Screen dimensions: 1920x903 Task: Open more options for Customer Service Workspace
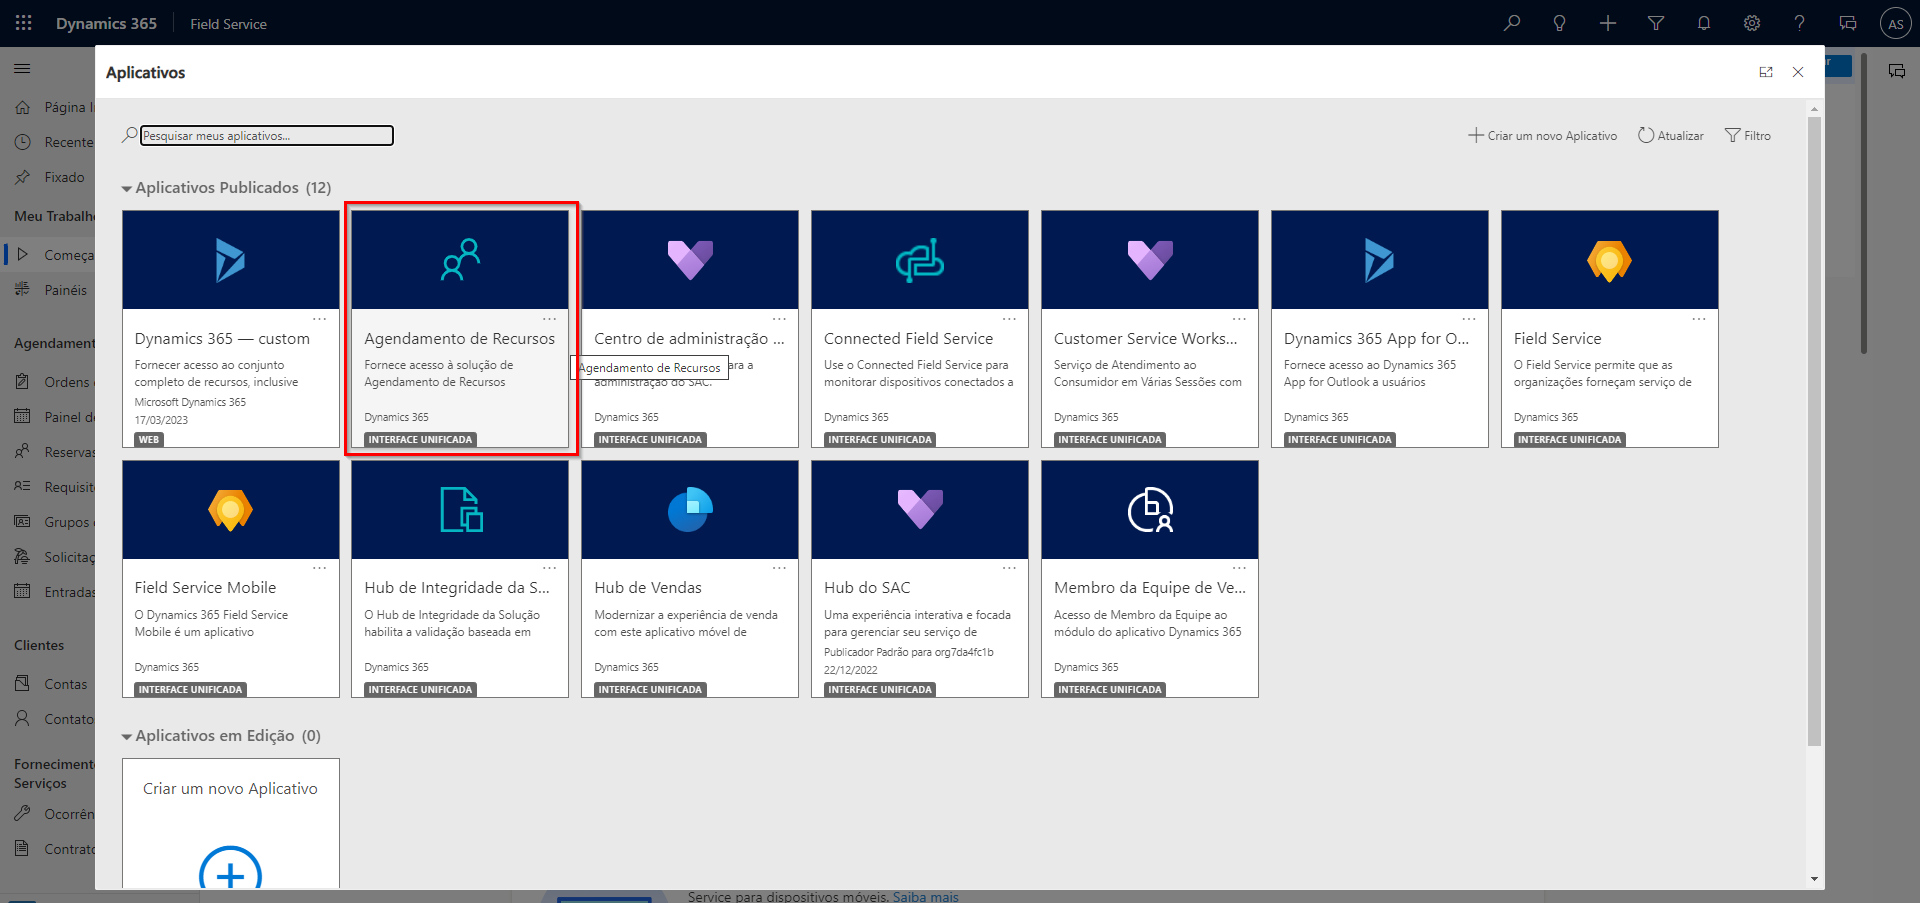[x=1239, y=319]
